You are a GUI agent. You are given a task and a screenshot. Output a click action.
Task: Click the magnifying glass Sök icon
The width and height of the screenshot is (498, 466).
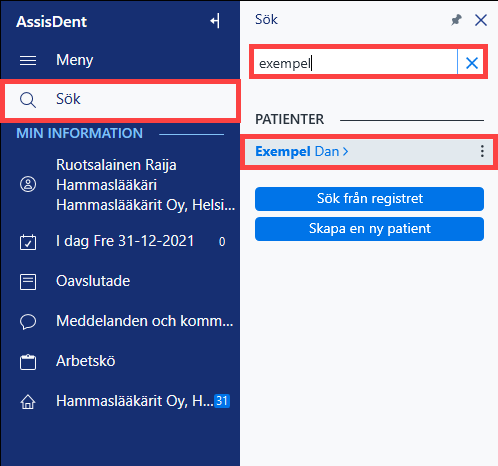(28, 100)
